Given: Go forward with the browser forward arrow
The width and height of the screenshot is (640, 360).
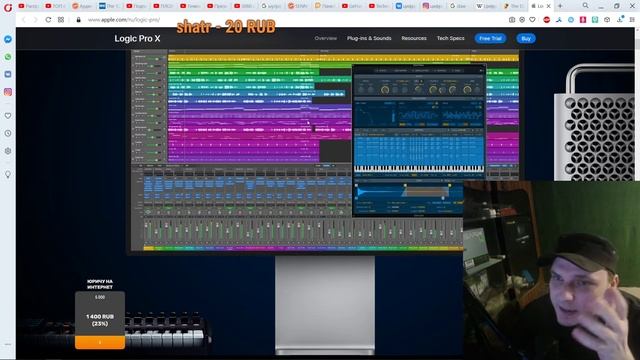Looking at the screenshot, I should coord(35,20).
